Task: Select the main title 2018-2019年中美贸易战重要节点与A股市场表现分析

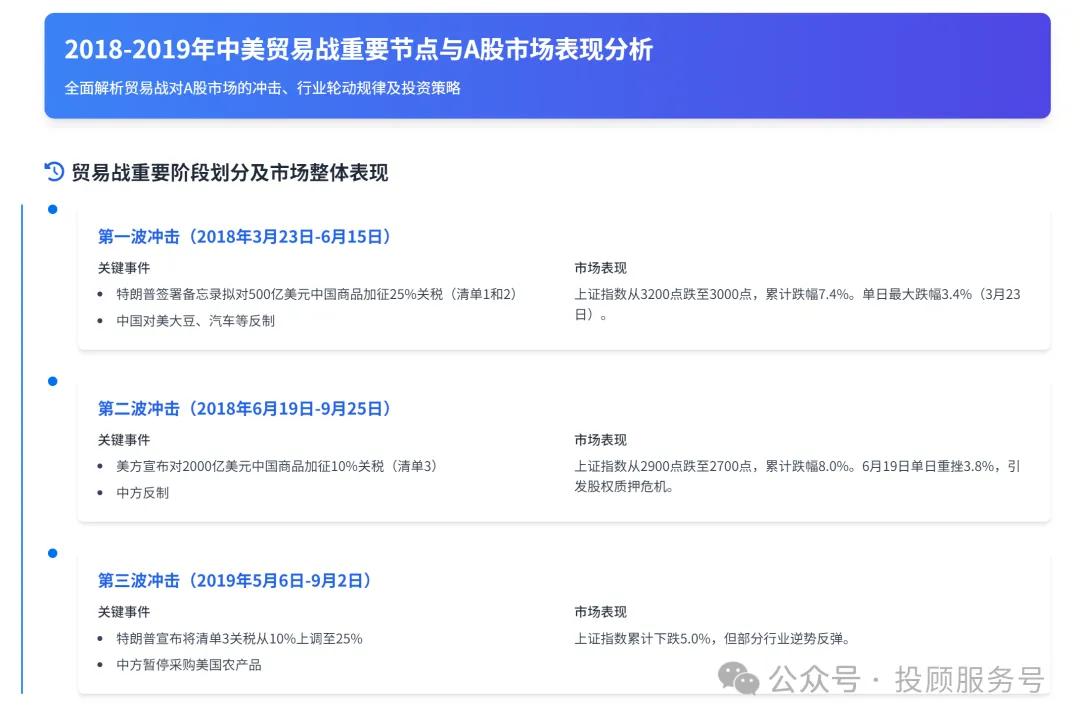Action: point(358,50)
